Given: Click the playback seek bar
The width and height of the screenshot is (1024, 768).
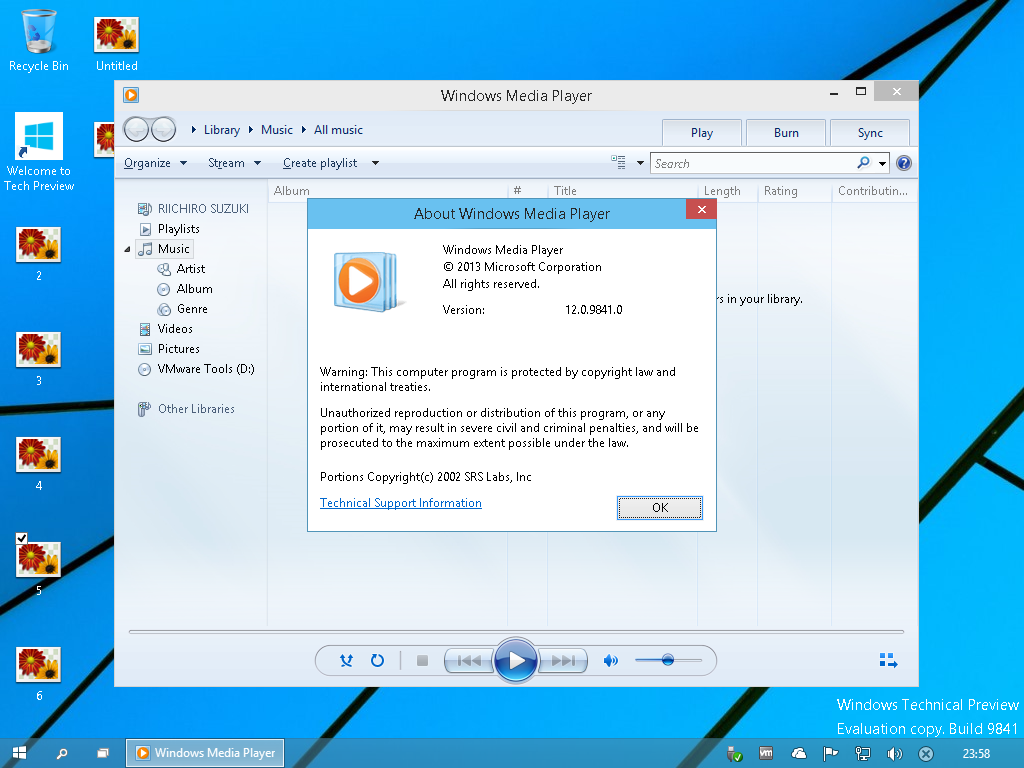Looking at the screenshot, I should 516,632.
